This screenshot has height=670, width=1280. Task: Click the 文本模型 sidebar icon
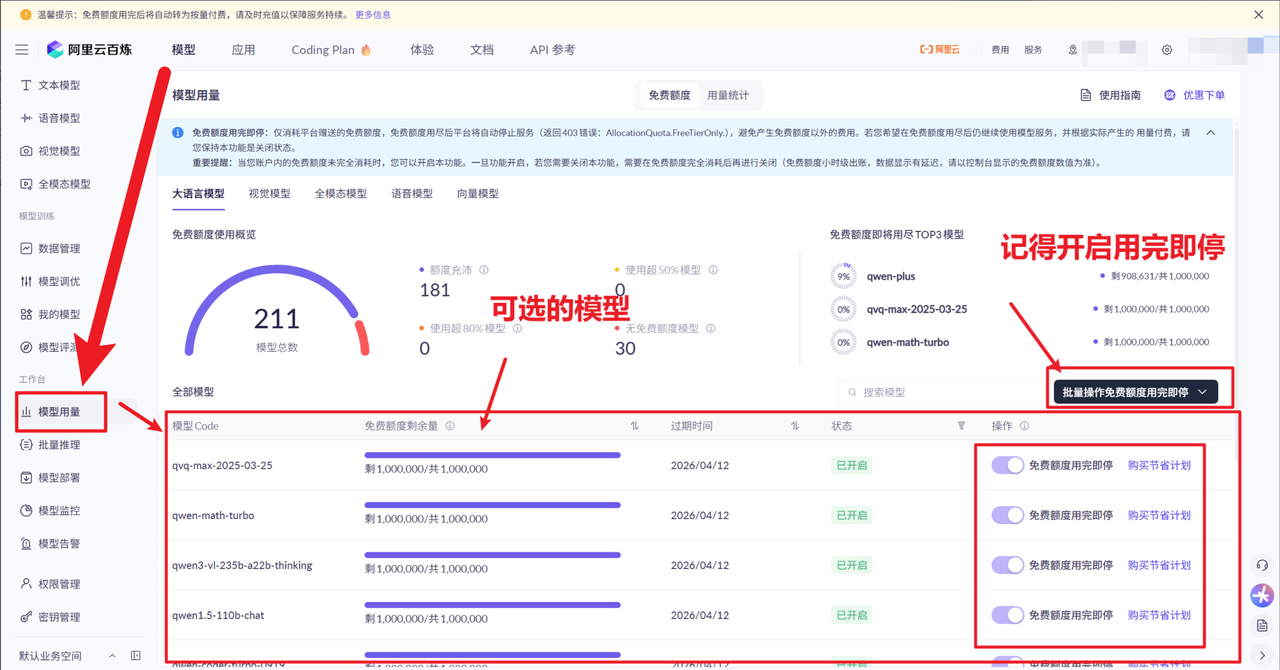[26, 86]
